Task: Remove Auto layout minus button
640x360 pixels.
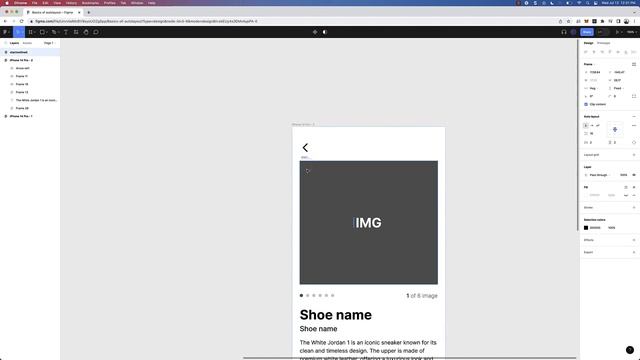Action: [x=634, y=117]
